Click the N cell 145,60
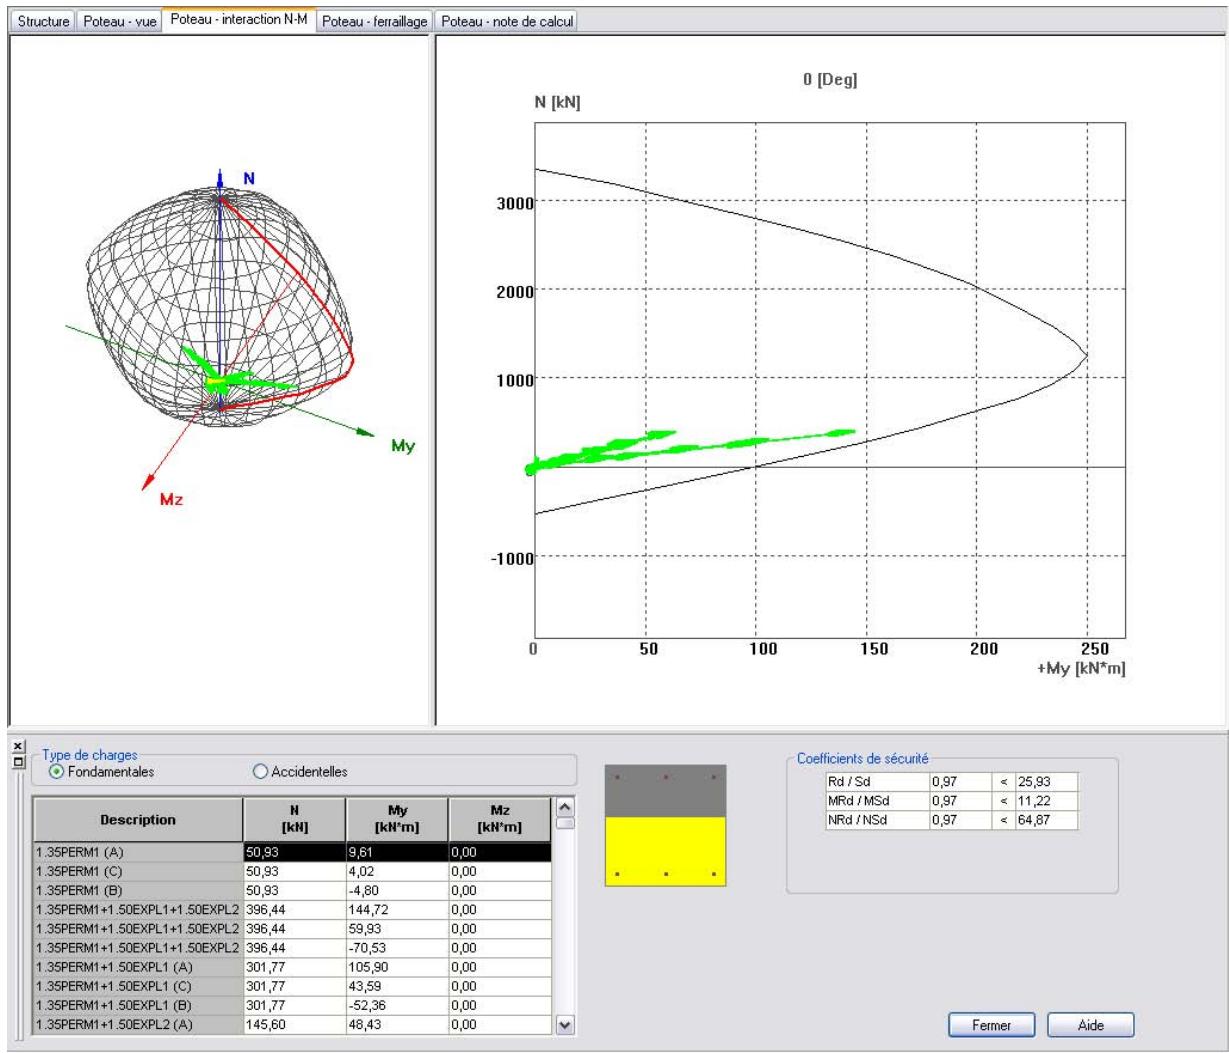1229x1053 pixels. click(294, 1024)
